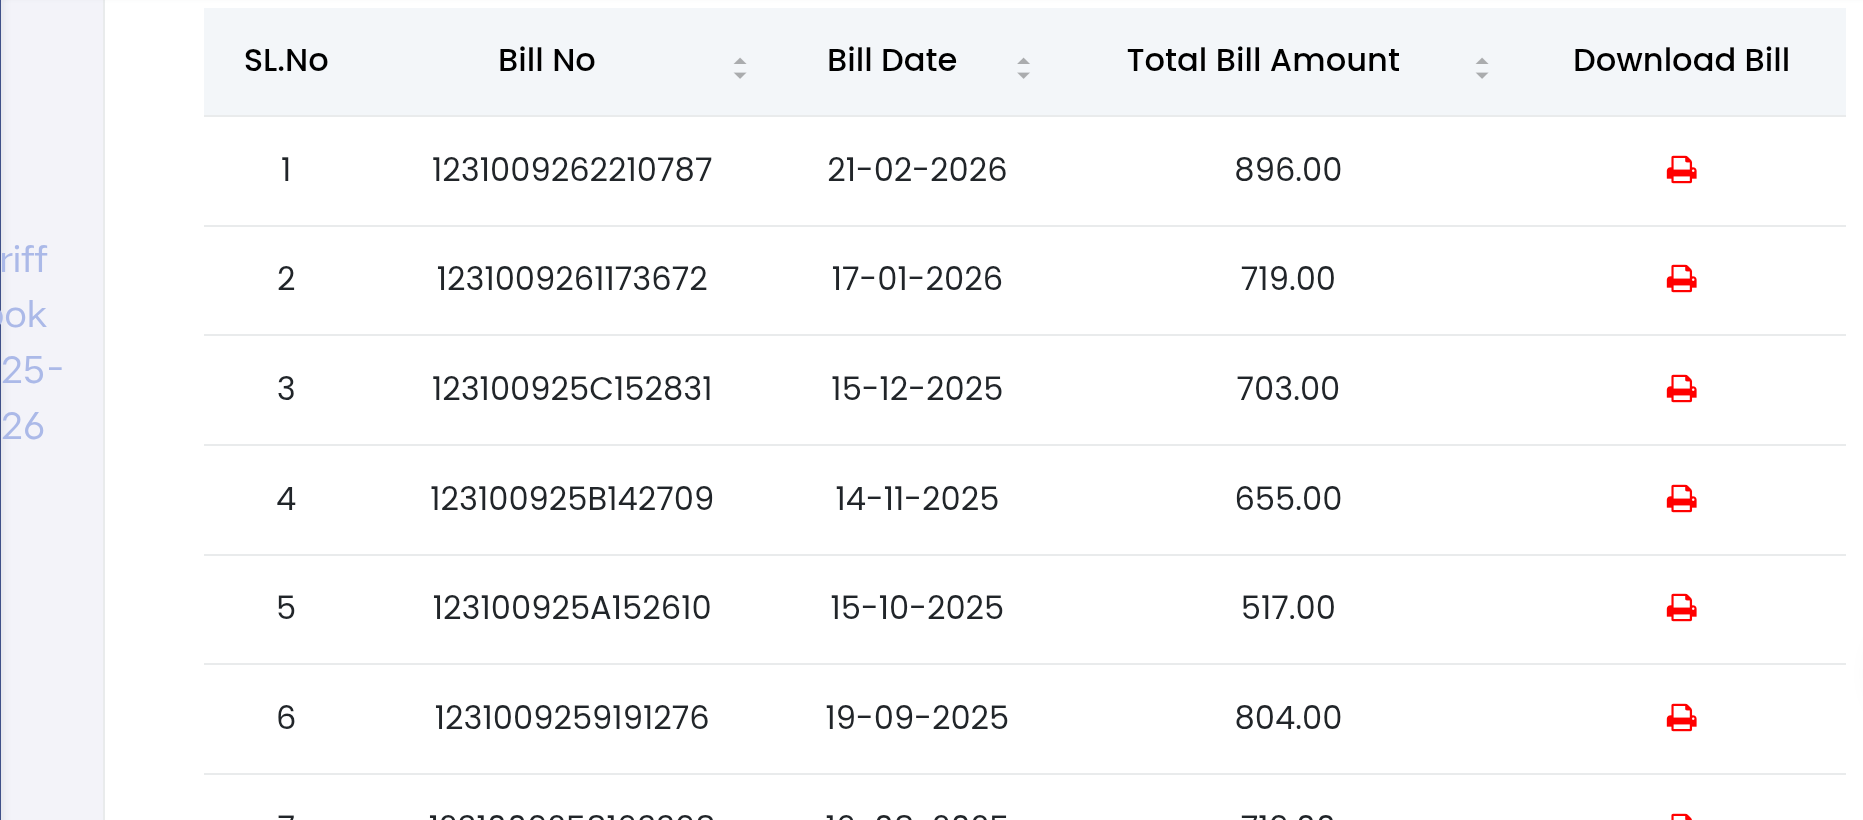This screenshot has height=820, width=1863.
Task: Sort by Bill Date using arrows
Action: pos(1023,68)
